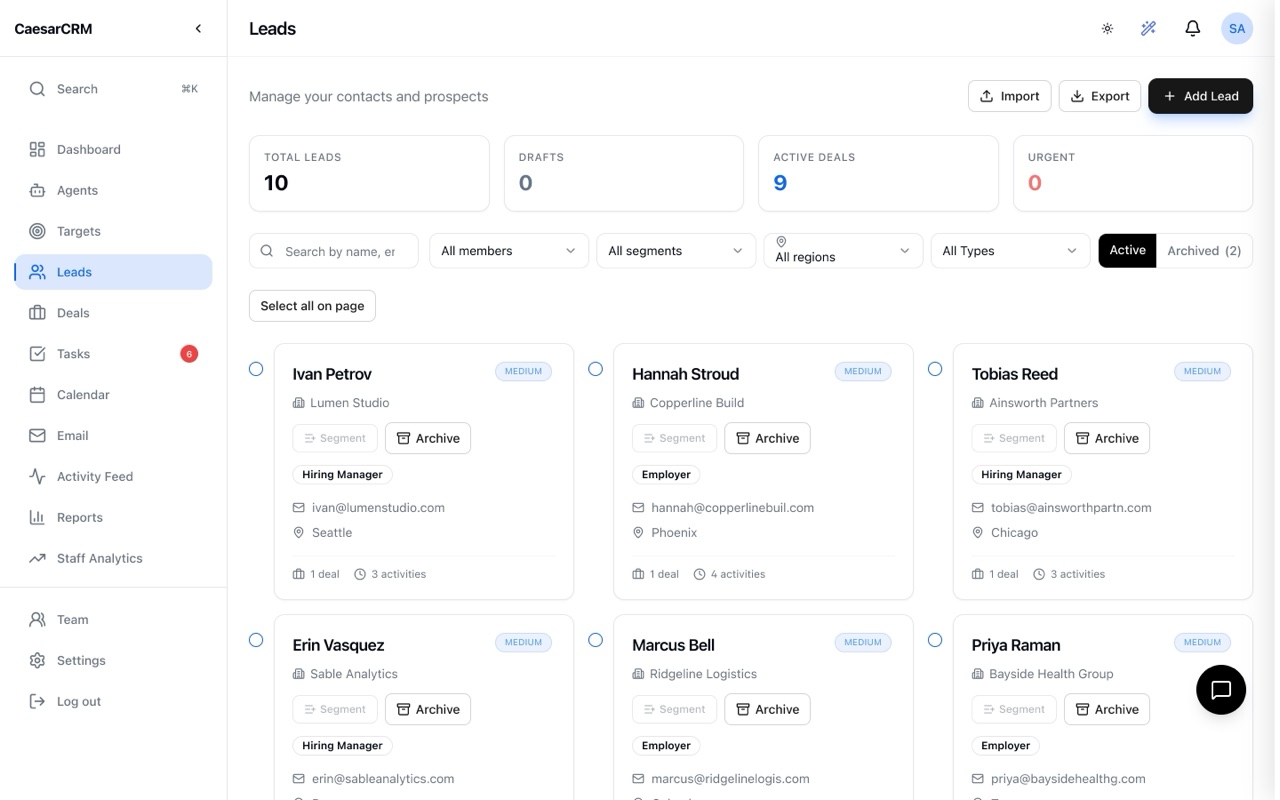
Task: Open the All Types dropdown
Action: tap(1010, 251)
